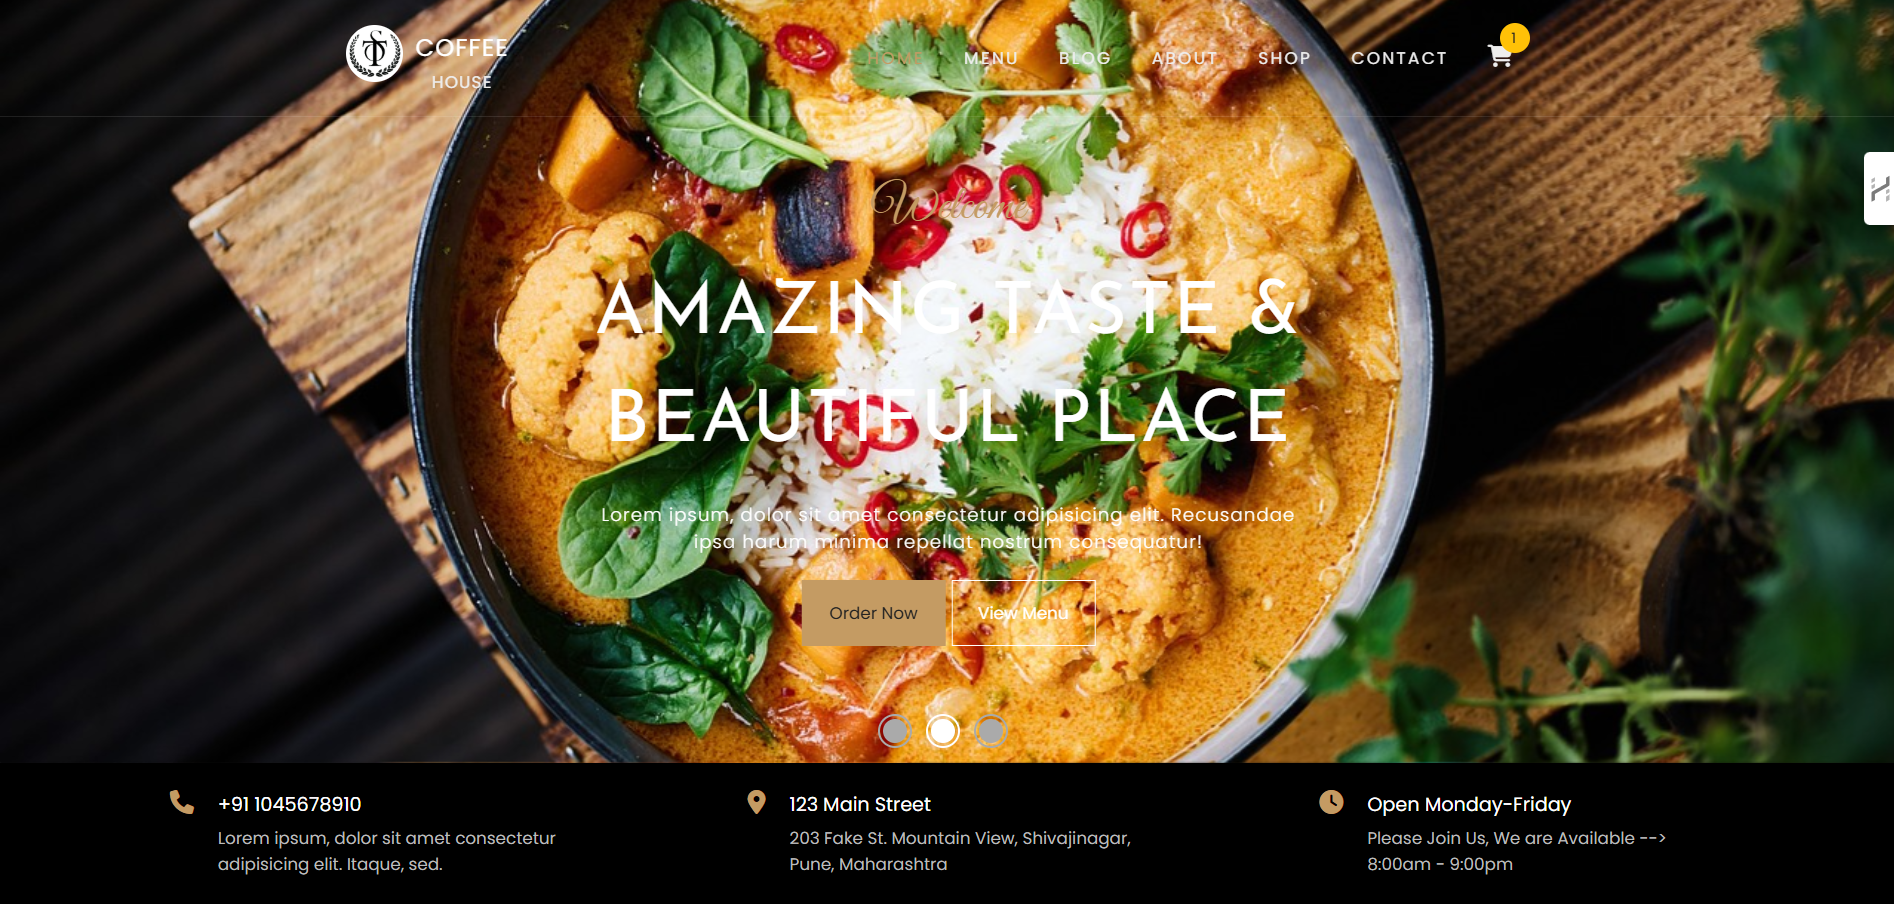The width and height of the screenshot is (1894, 904).
Task: Click the Order Now button
Action: [873, 613]
